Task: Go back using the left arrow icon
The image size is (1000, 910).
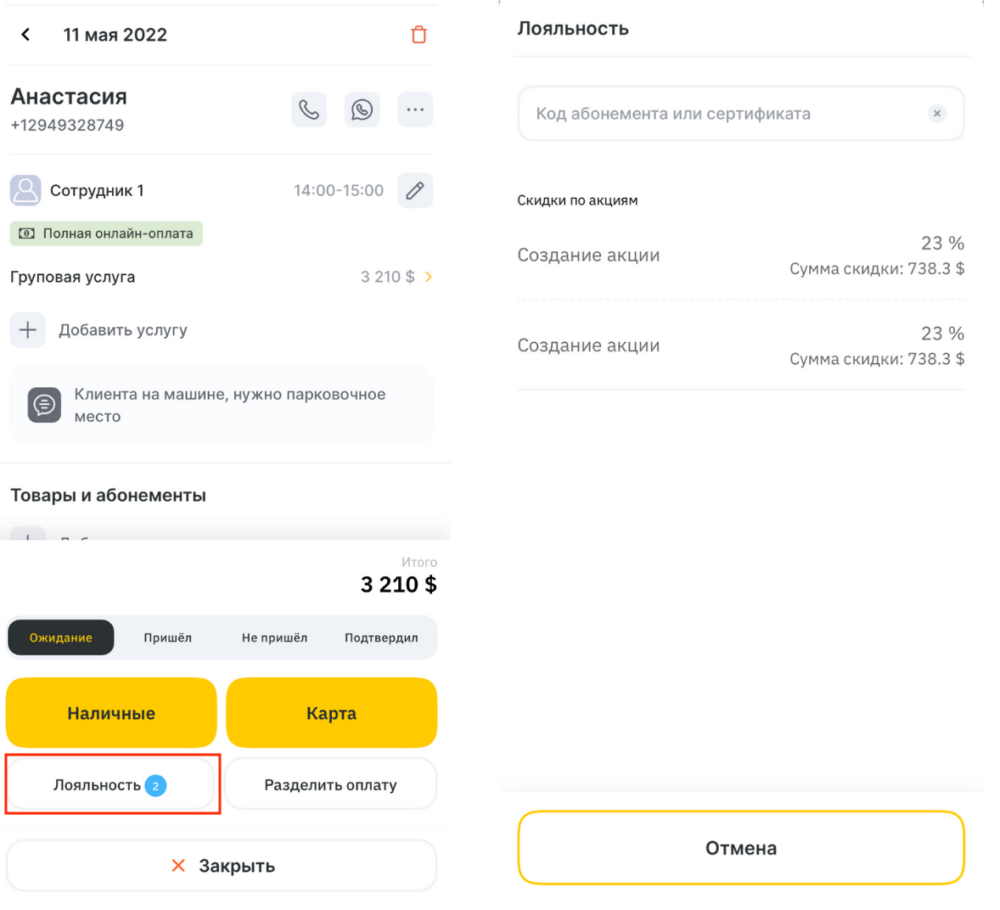Action: point(26,34)
